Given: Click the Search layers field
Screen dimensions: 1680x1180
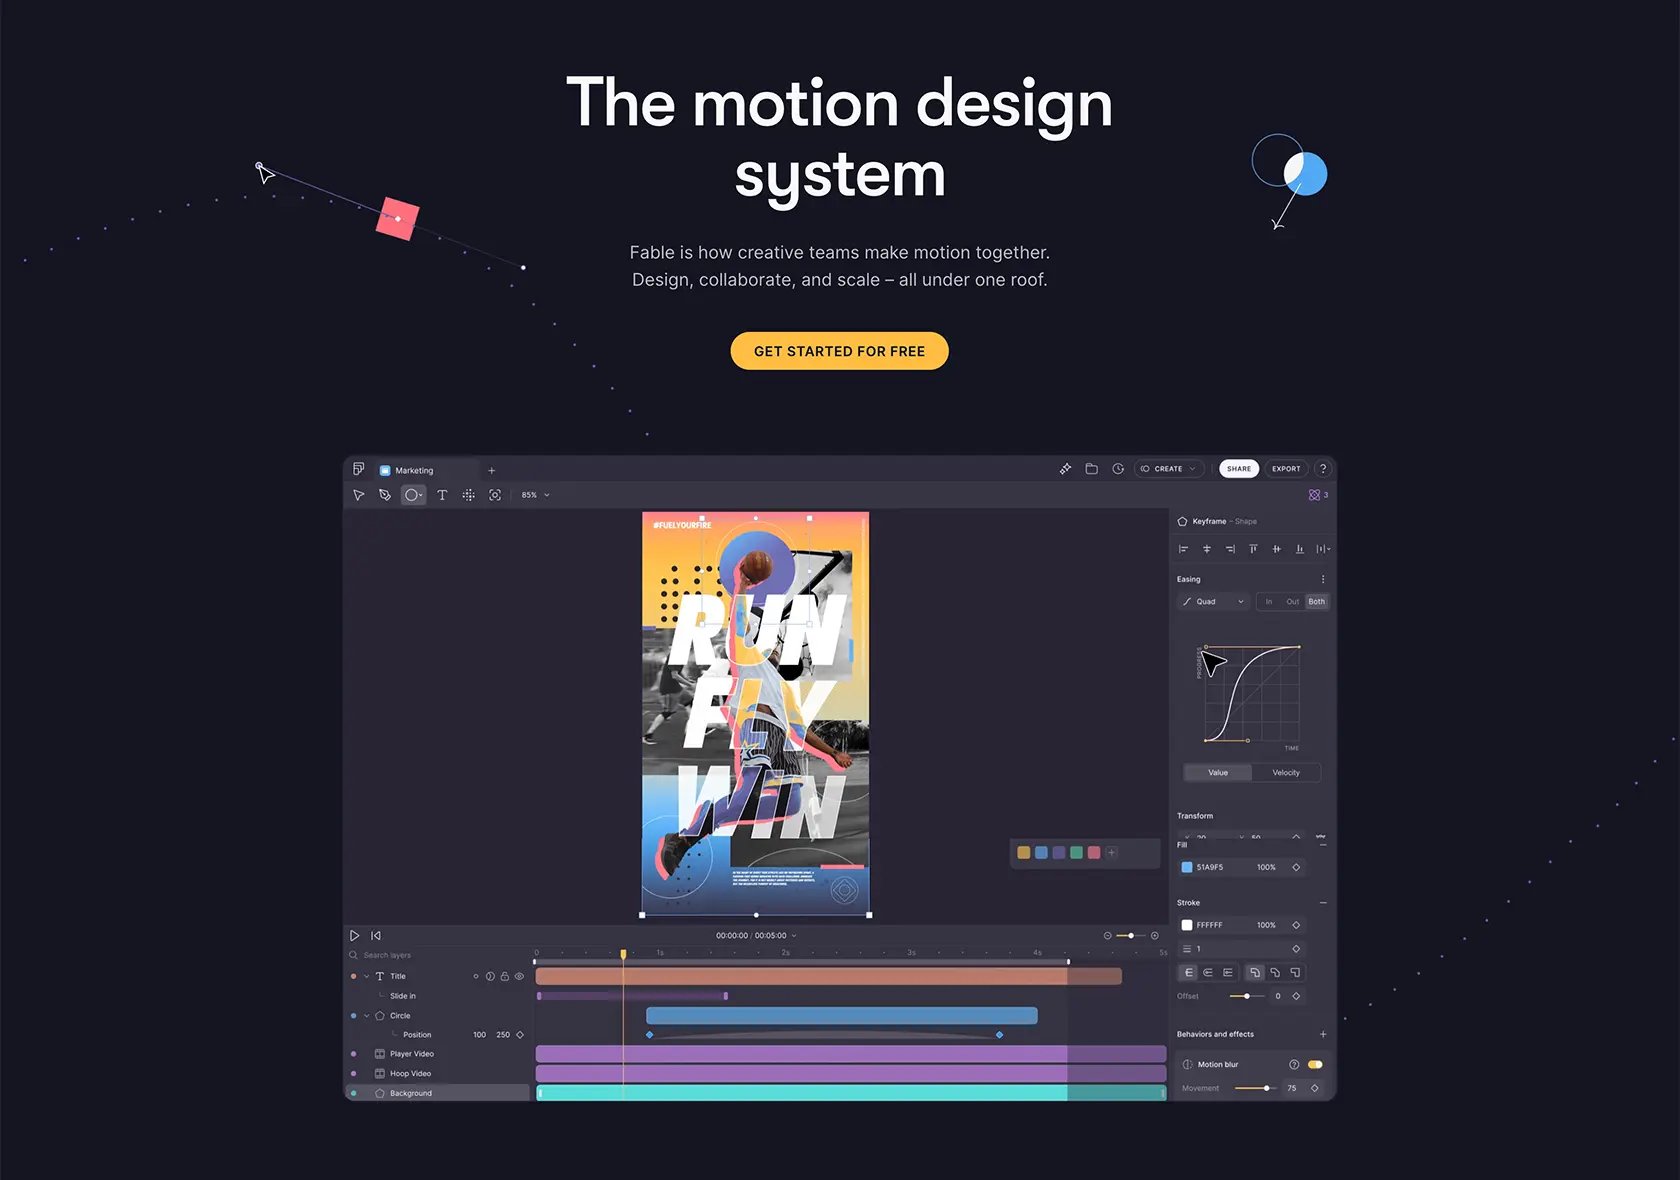Looking at the screenshot, I should (x=438, y=955).
